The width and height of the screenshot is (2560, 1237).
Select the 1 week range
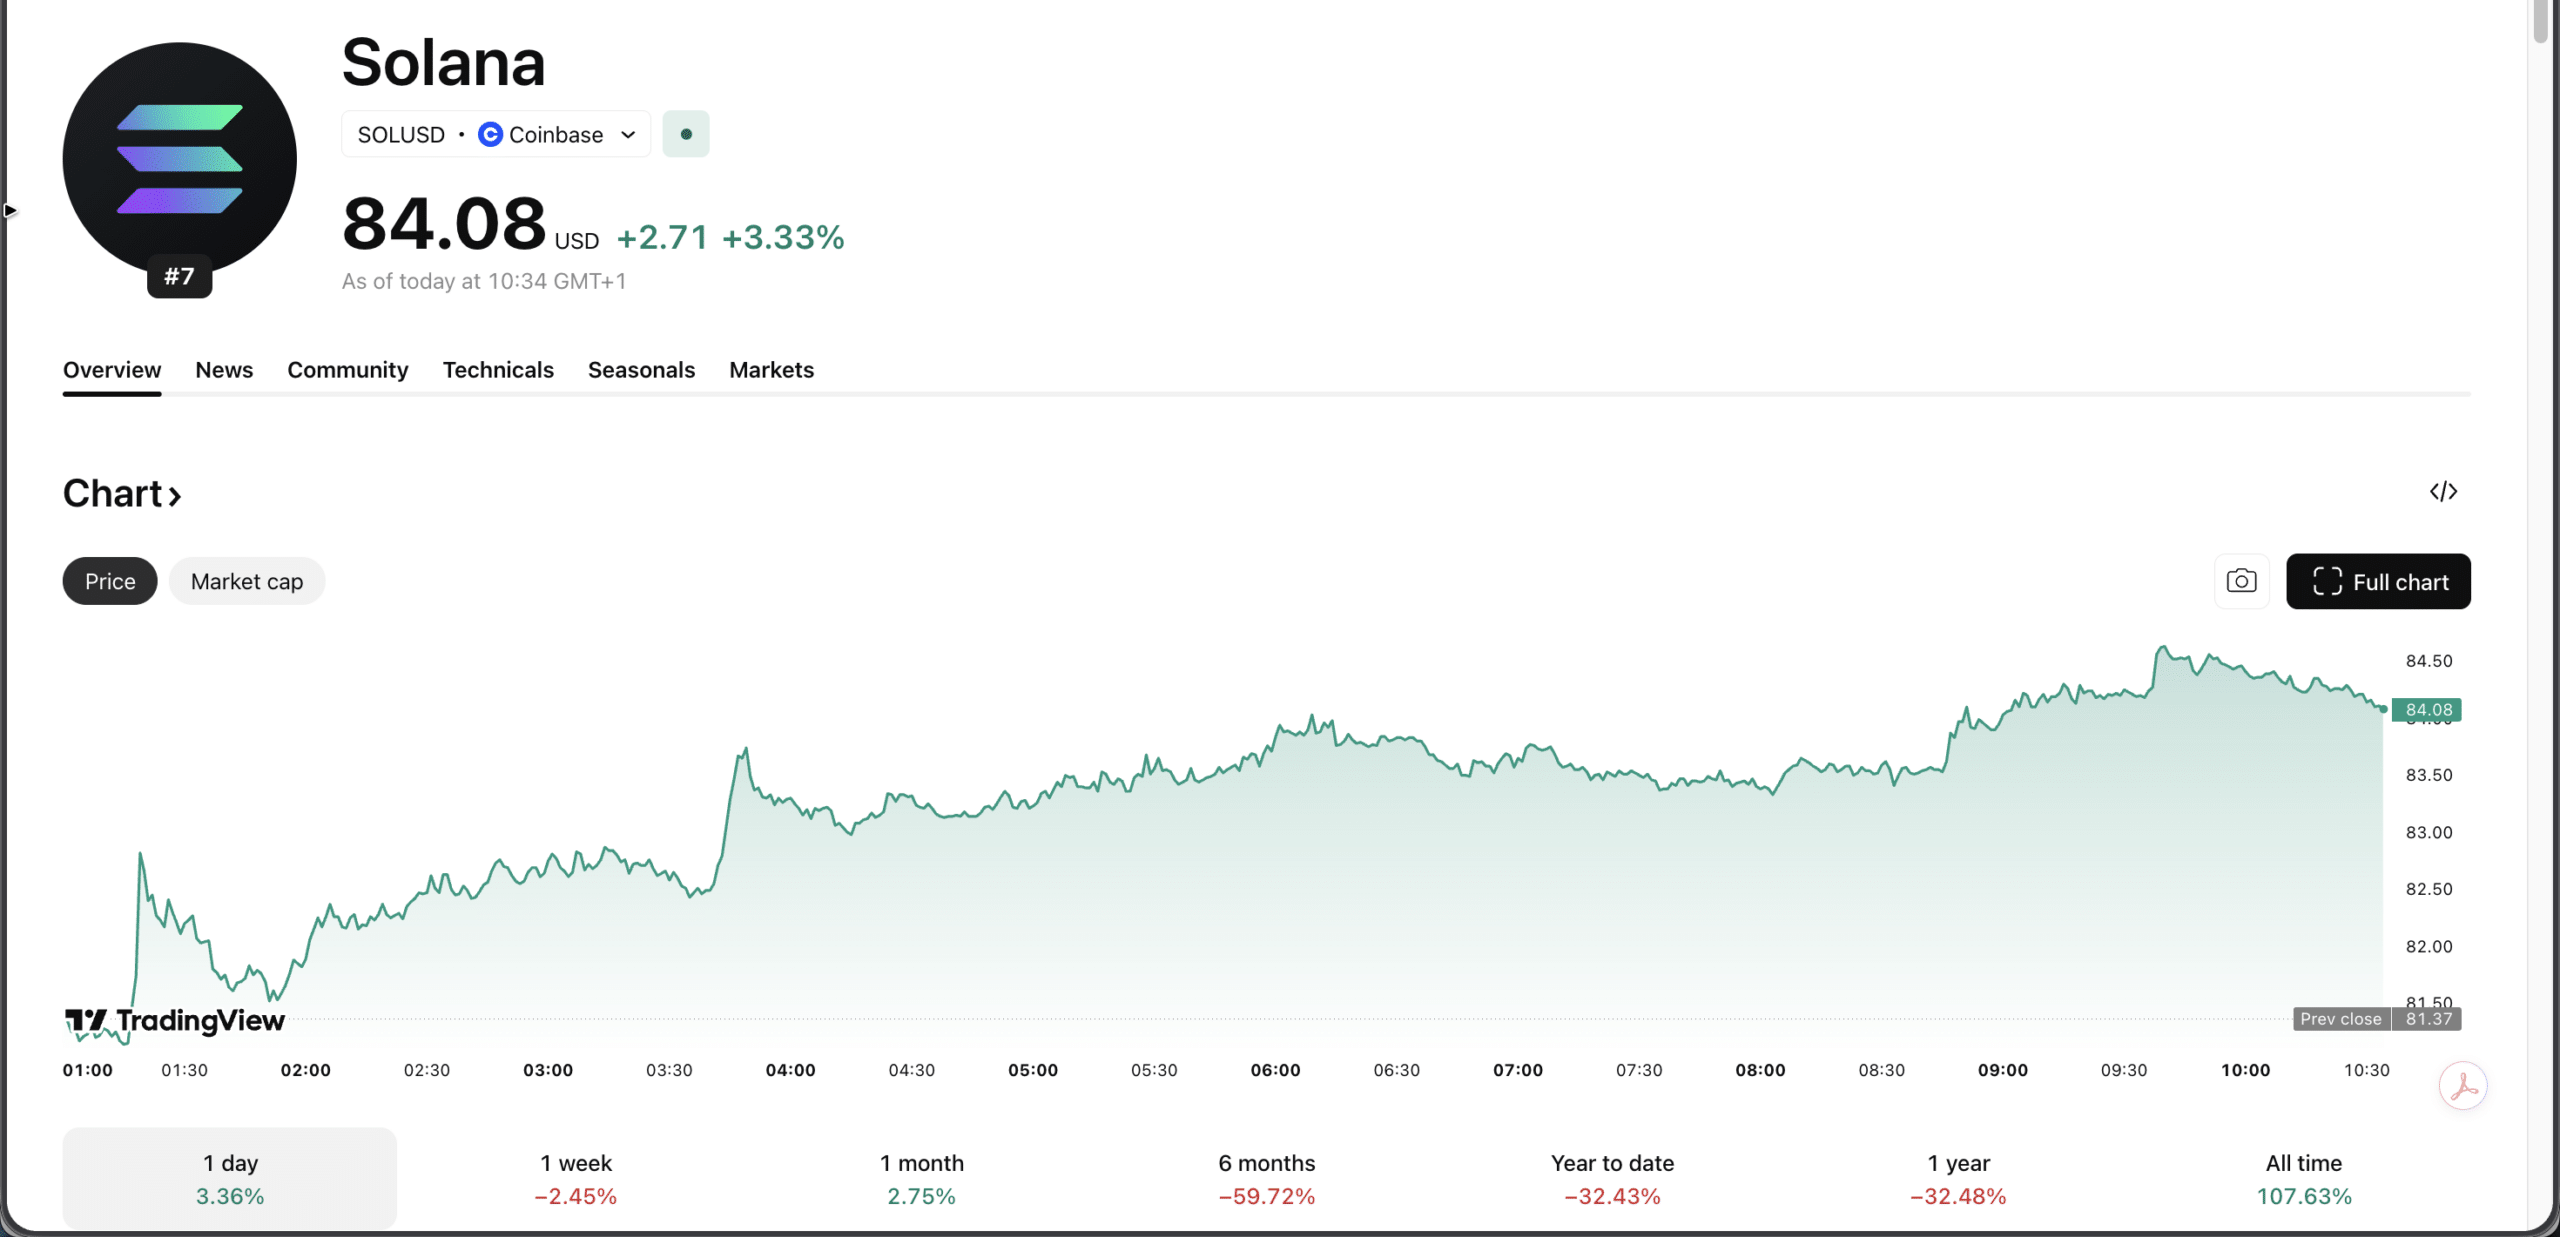576,1179
